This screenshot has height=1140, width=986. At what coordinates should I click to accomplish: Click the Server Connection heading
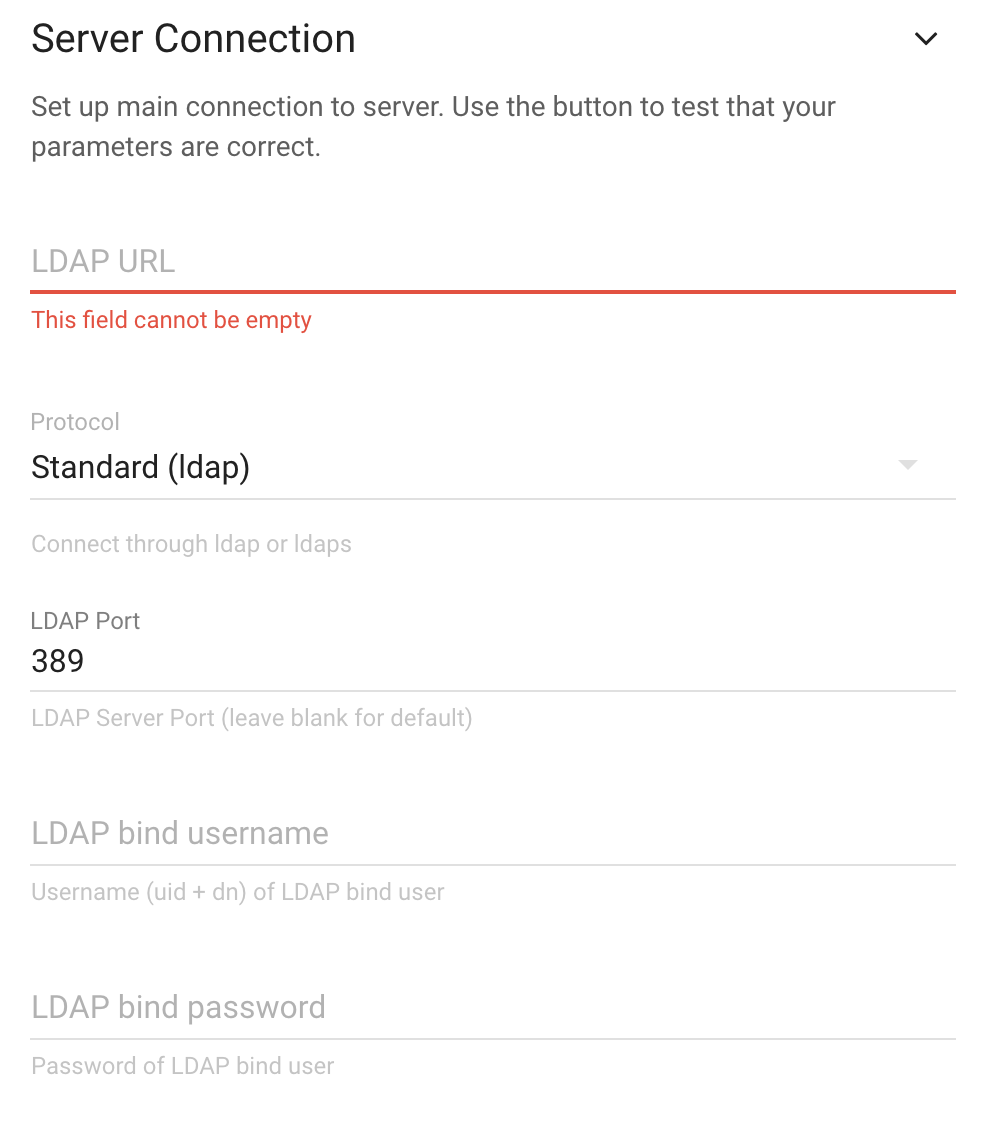point(193,39)
